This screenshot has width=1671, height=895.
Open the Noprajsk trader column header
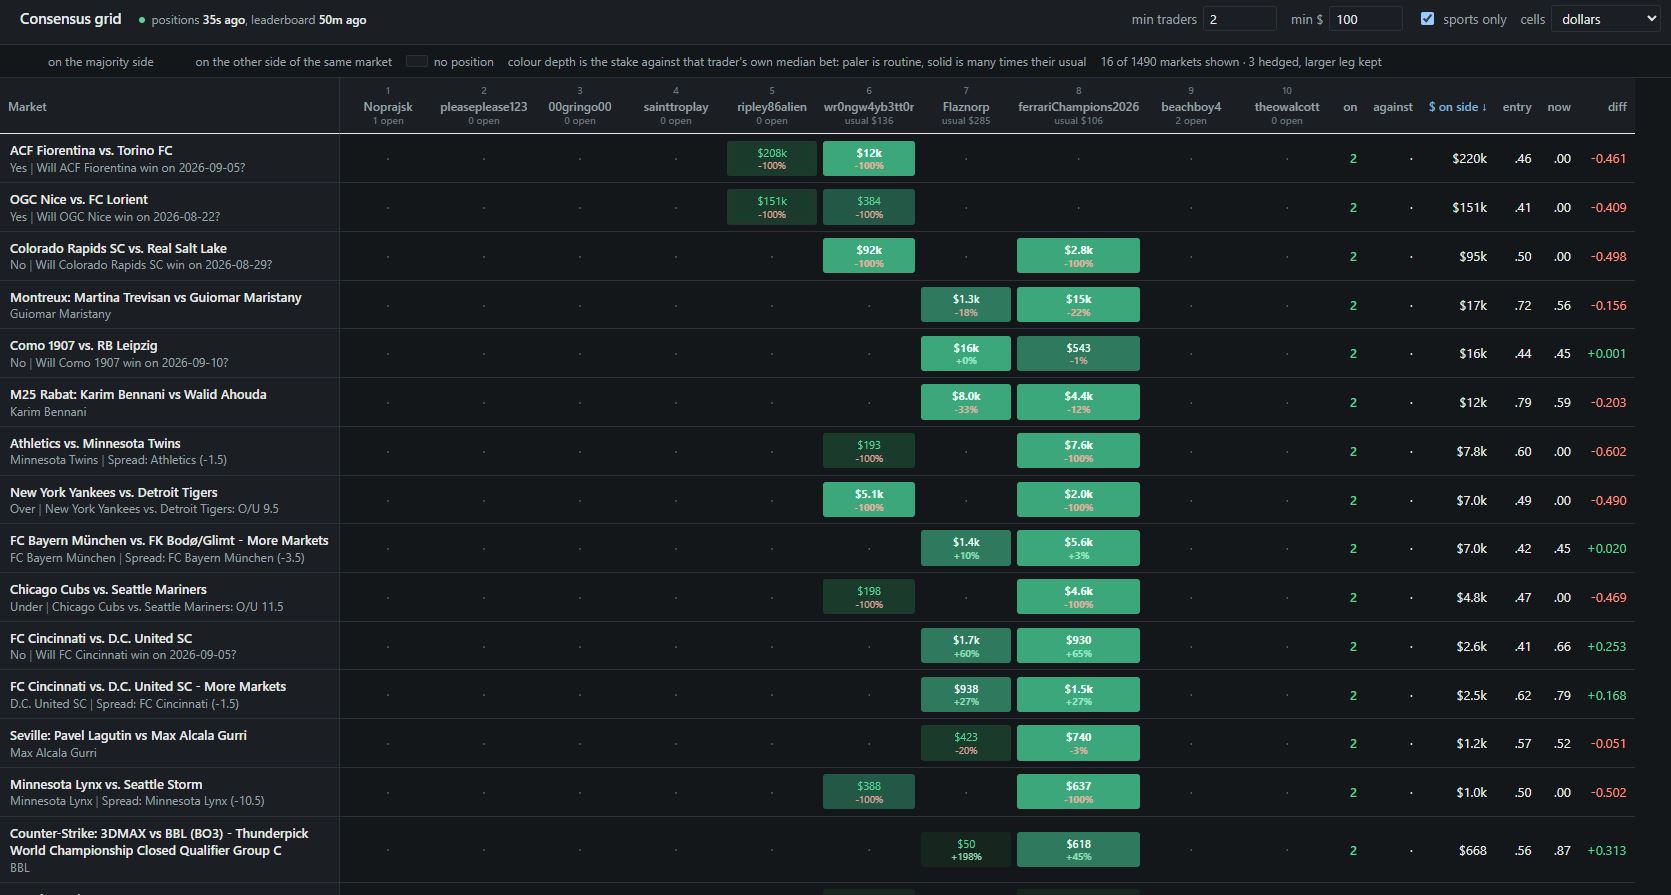coord(388,106)
